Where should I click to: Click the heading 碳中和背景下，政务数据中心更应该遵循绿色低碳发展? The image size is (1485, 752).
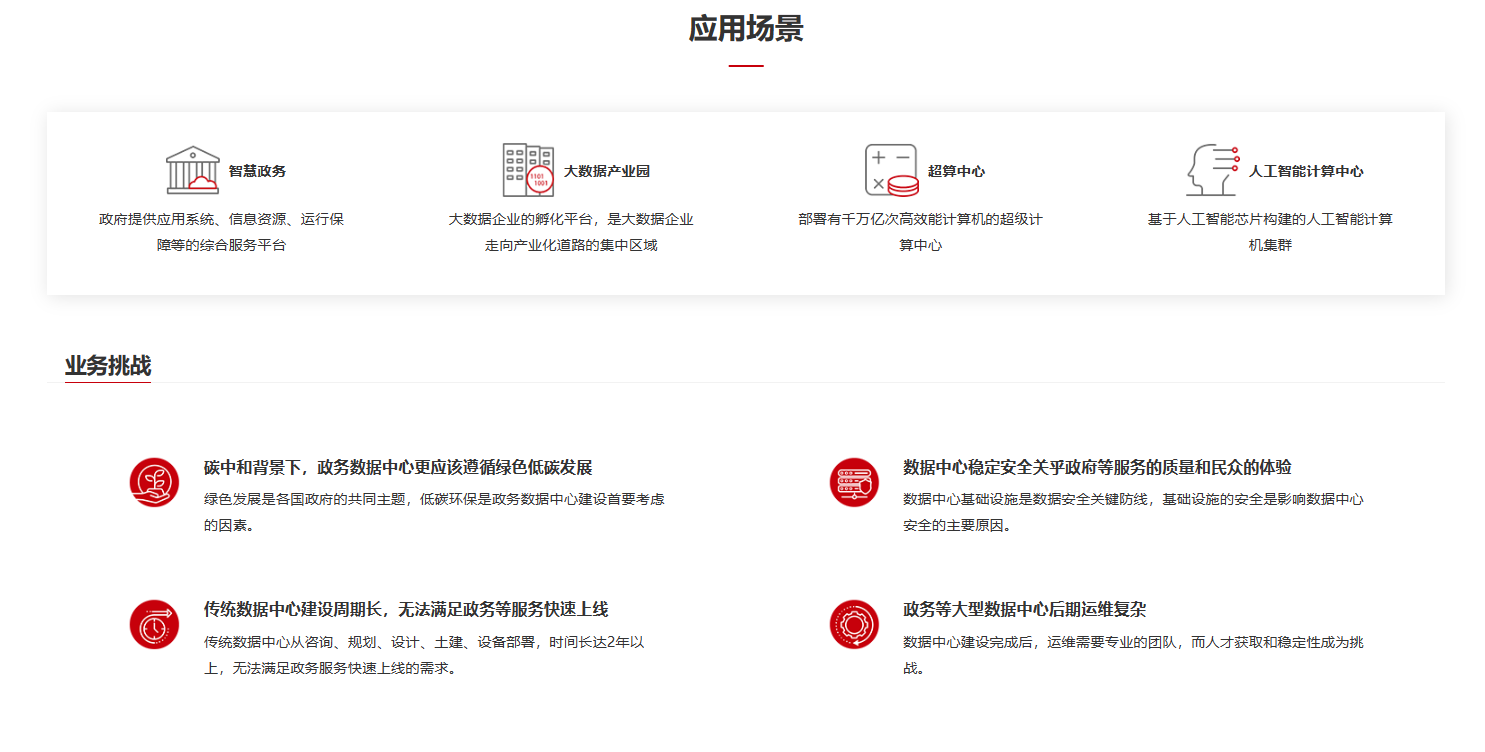pyautogui.click(x=398, y=467)
